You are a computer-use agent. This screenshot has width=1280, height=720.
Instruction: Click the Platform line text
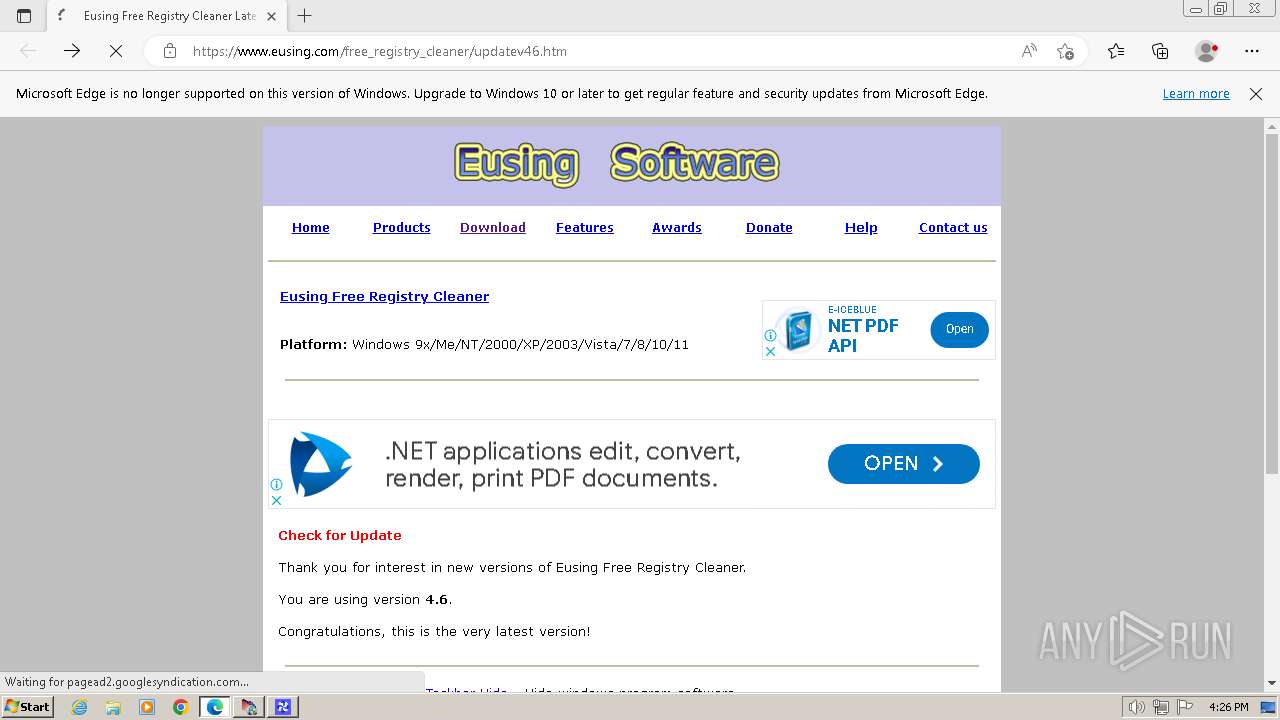(484, 344)
